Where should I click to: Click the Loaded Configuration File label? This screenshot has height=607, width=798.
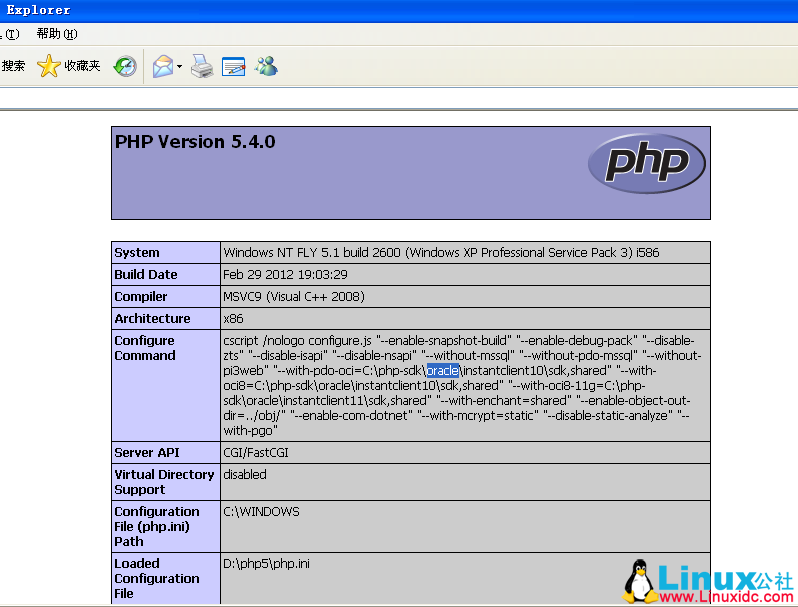157,579
